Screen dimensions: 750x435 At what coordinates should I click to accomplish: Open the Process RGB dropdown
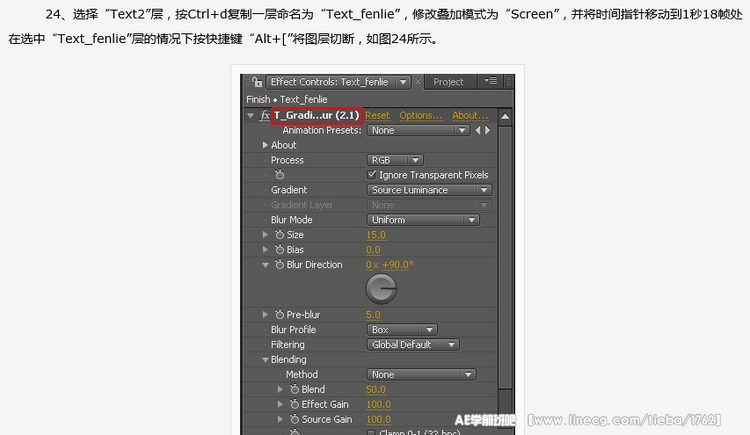pos(395,160)
